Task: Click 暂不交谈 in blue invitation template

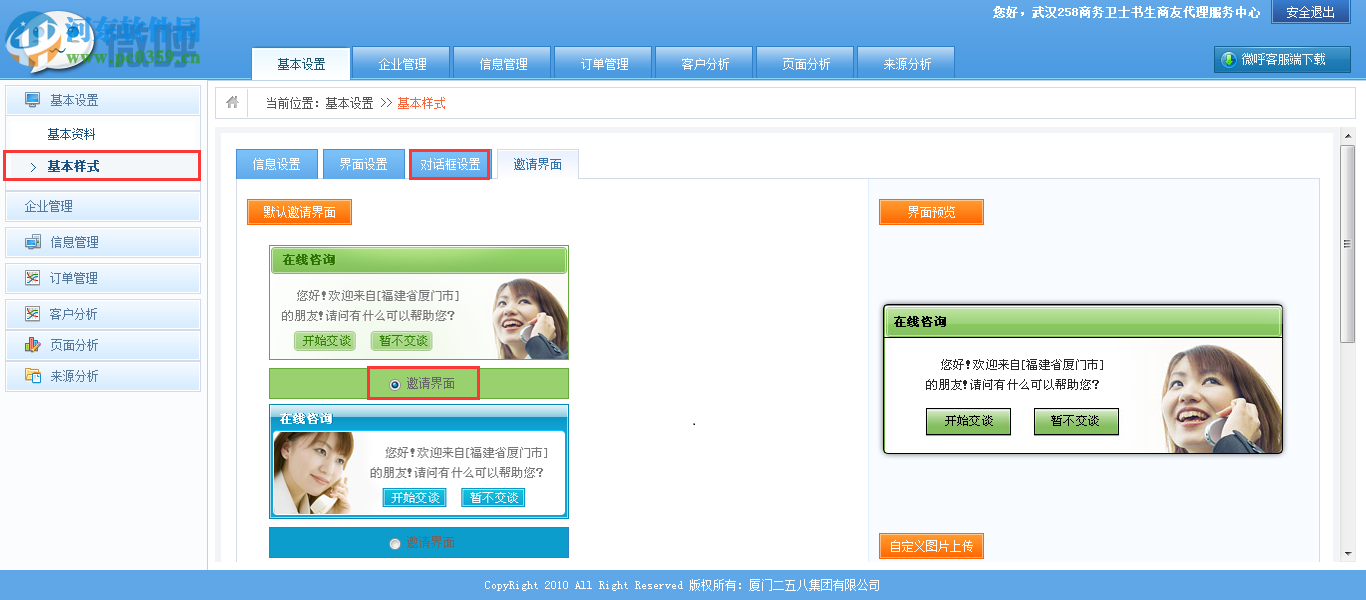Action: click(493, 498)
